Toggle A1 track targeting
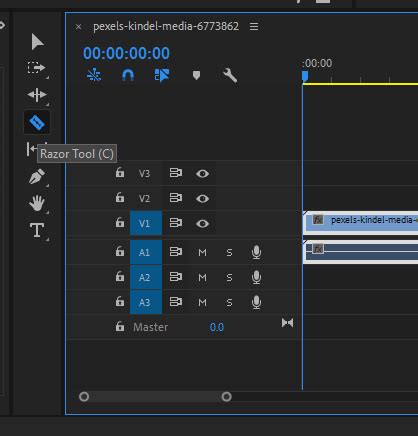Image resolution: width=418 pixels, height=436 pixels. [x=146, y=252]
